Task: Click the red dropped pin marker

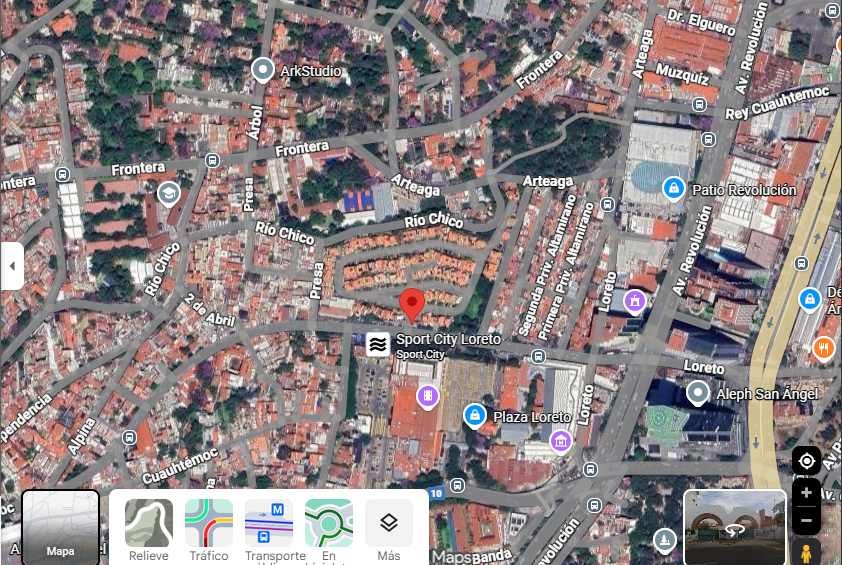Action: 412,306
